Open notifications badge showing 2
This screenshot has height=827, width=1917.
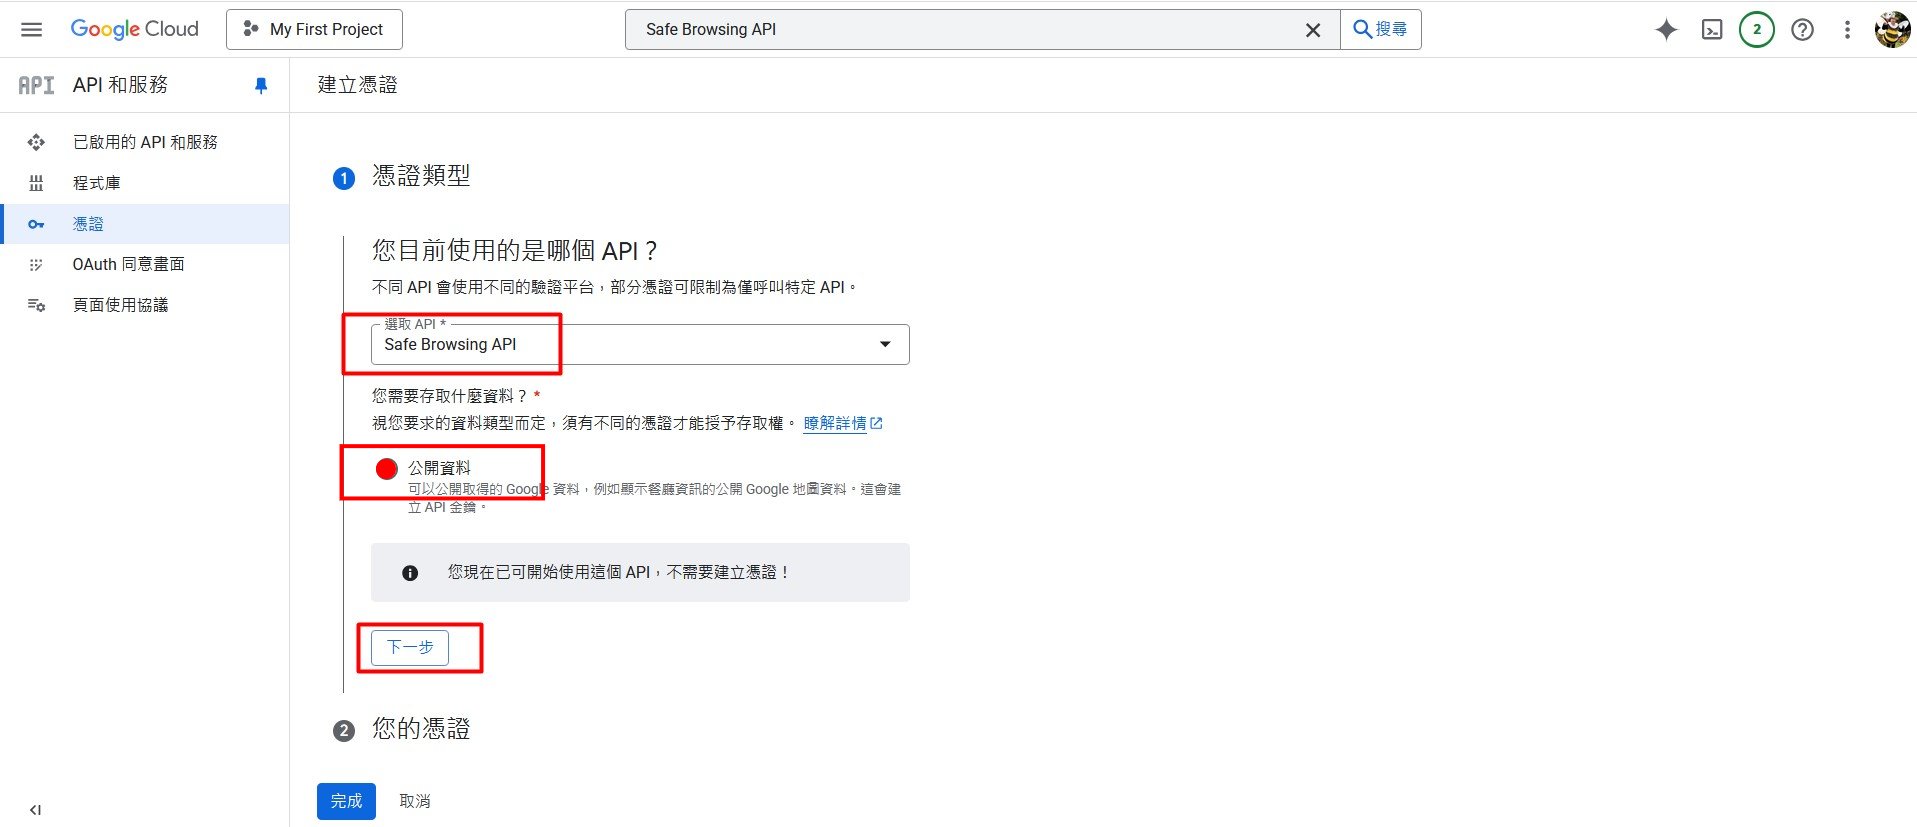(1756, 30)
